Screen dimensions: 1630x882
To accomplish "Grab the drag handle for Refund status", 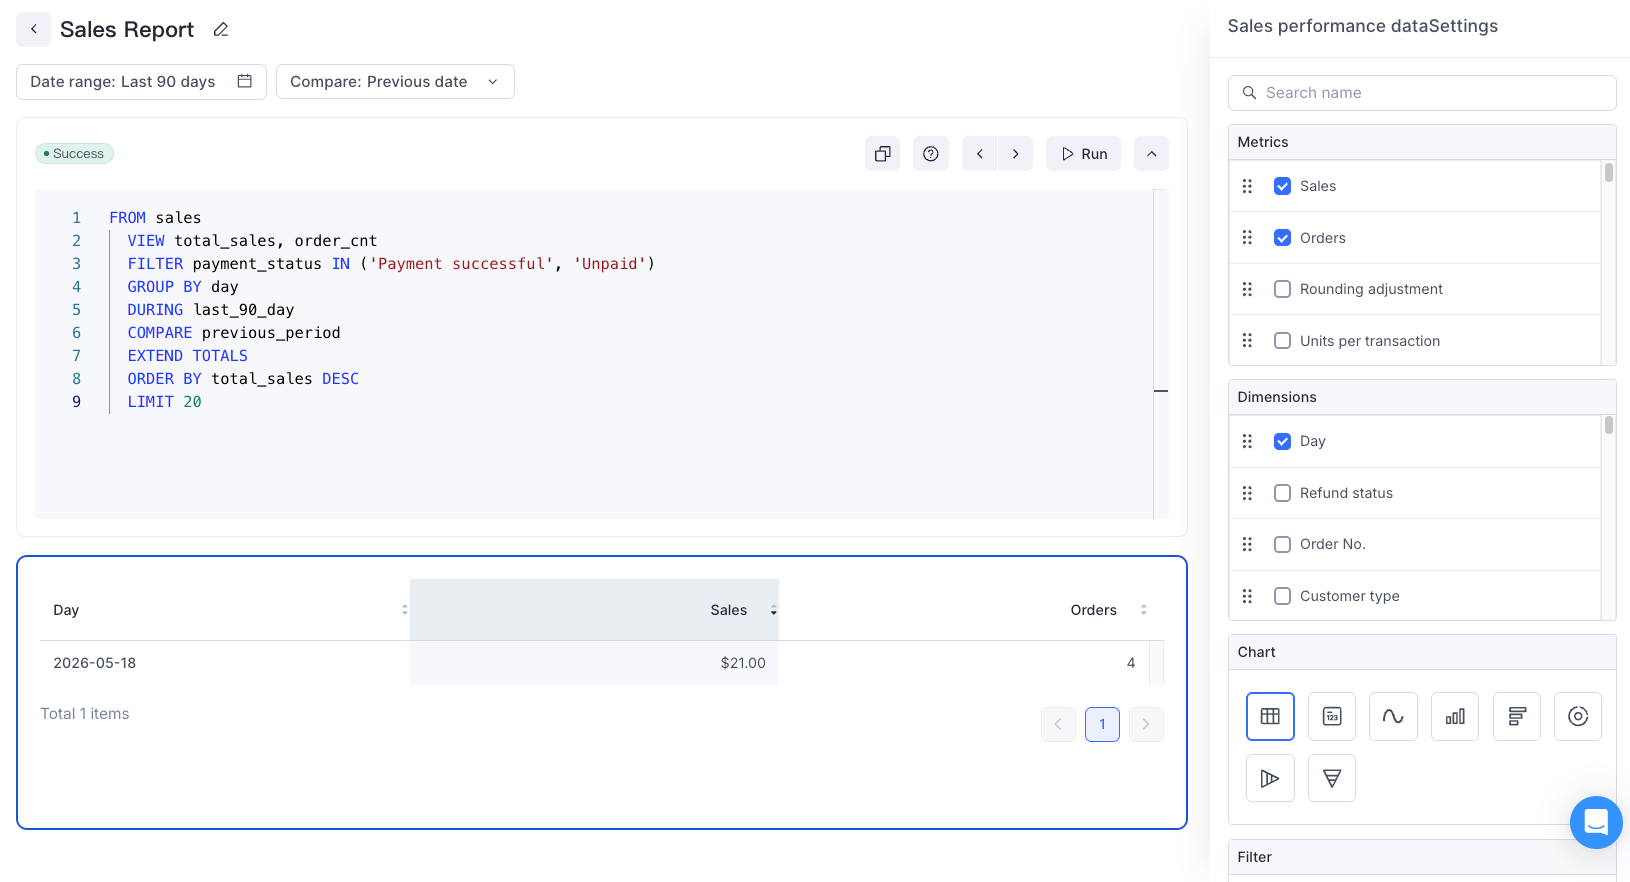I will 1247,493.
